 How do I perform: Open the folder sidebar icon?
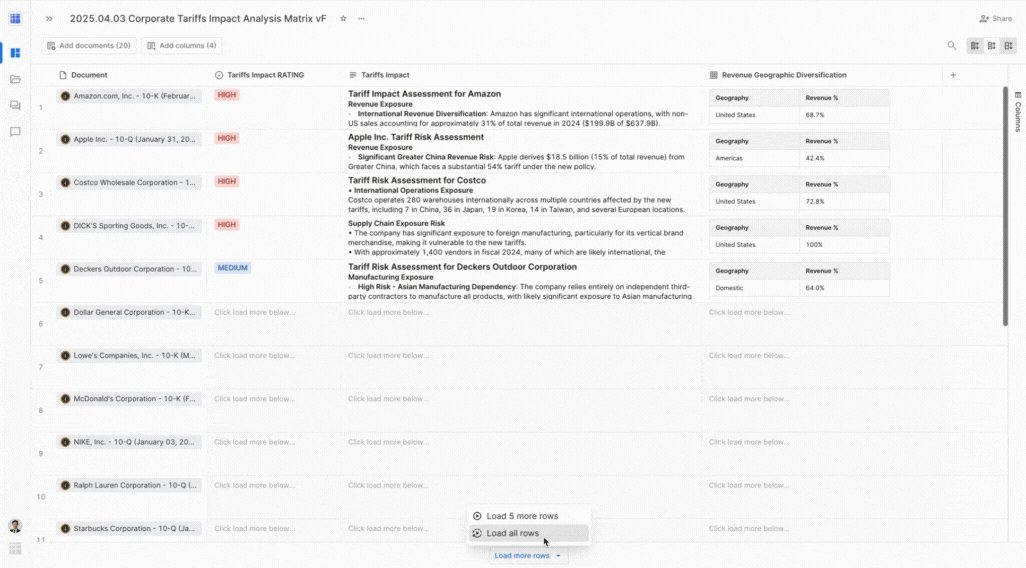(x=15, y=79)
